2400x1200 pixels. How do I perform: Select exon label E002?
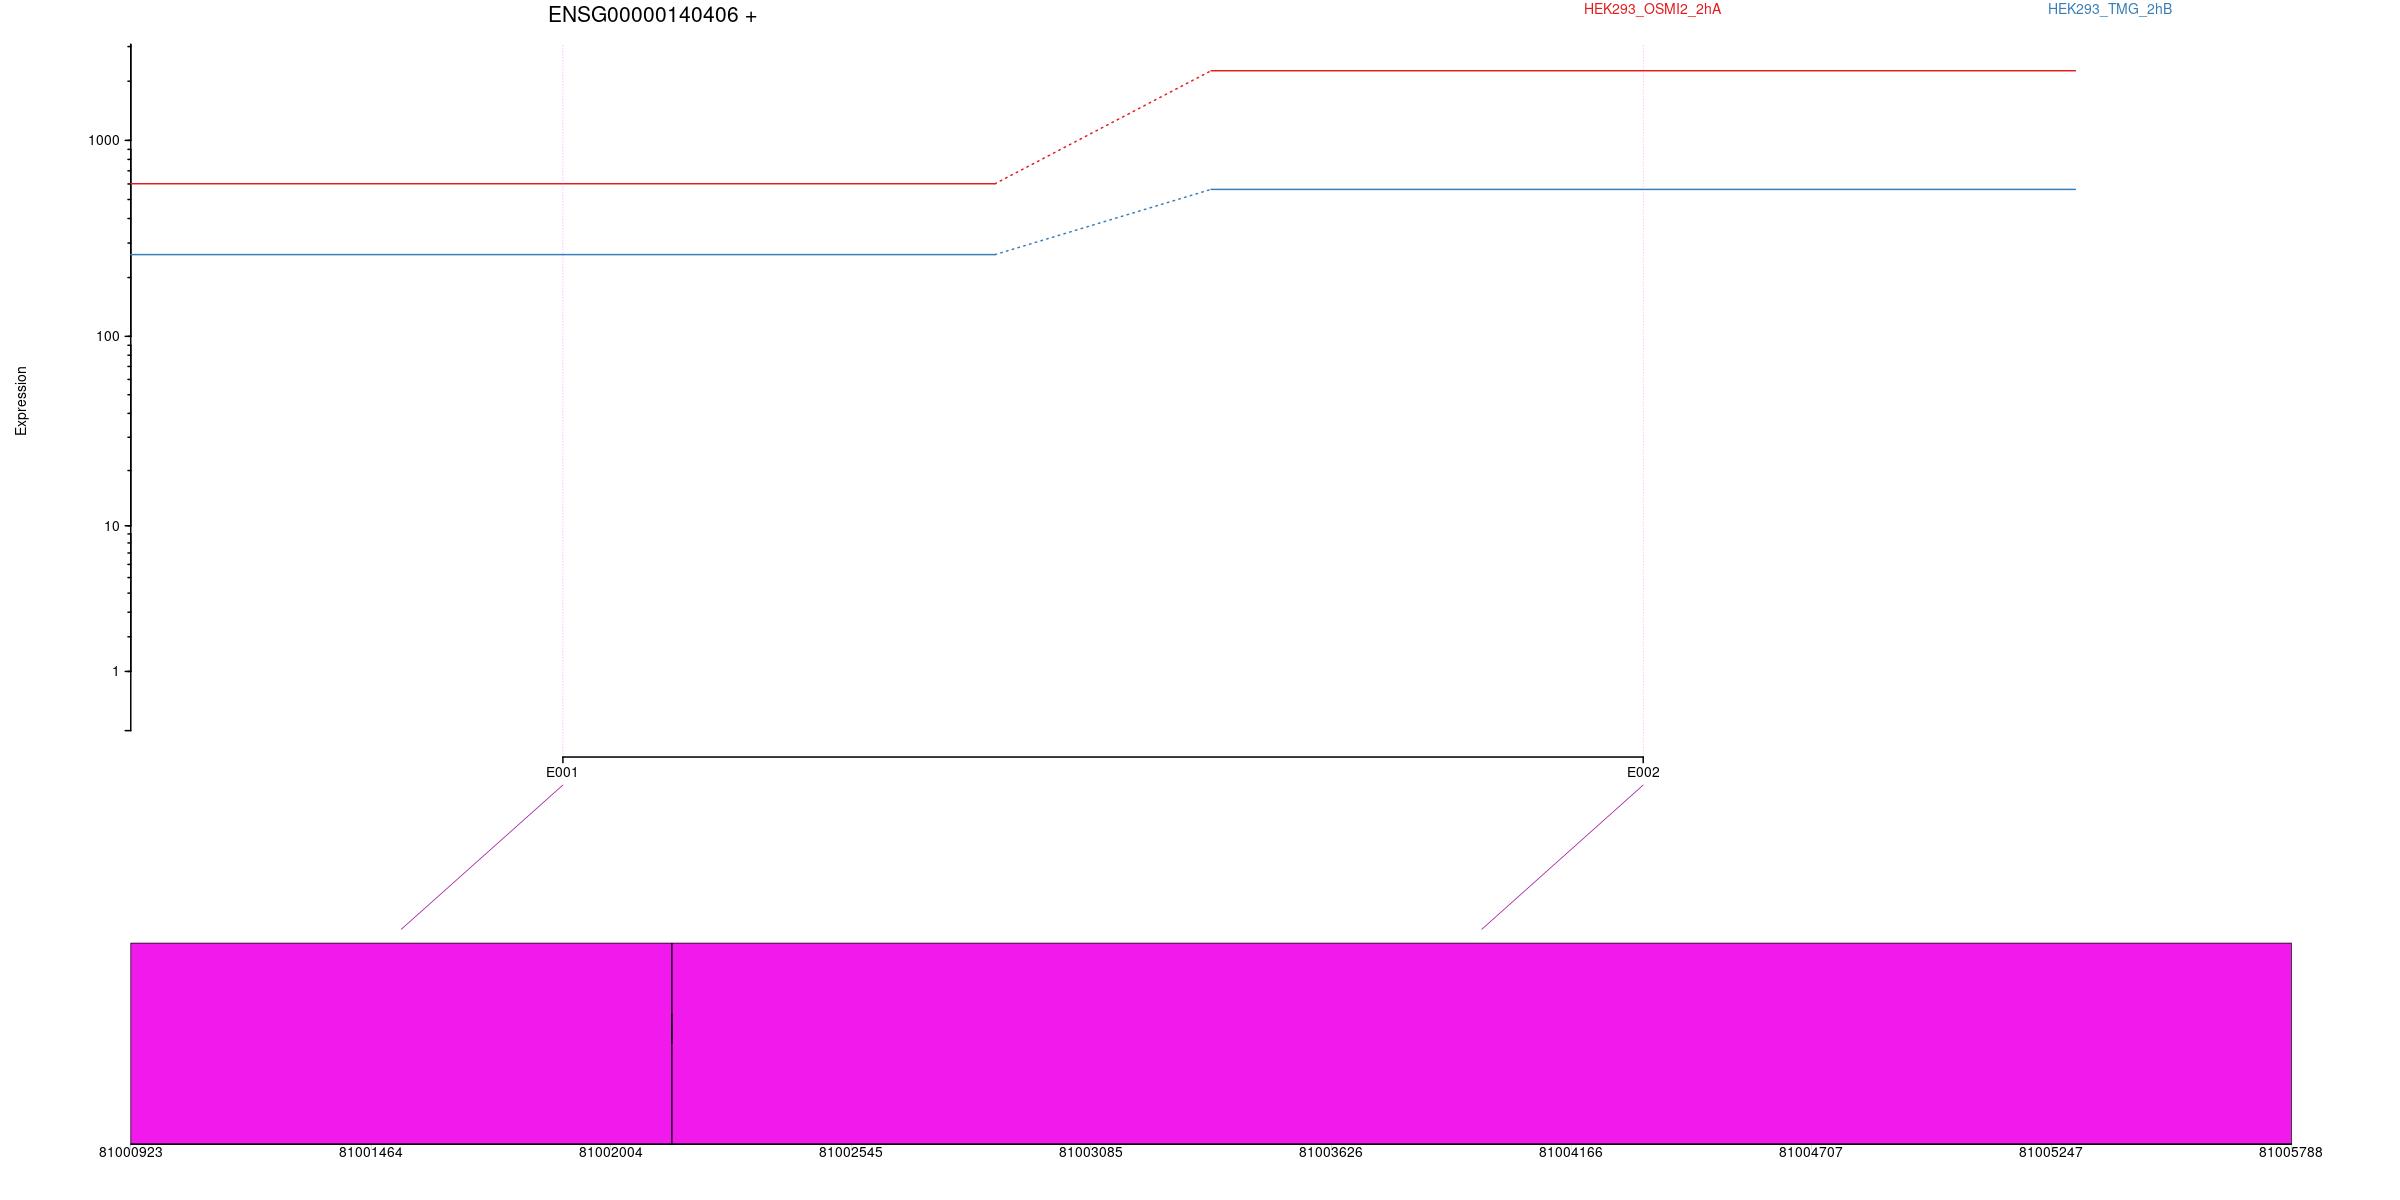click(x=1643, y=772)
